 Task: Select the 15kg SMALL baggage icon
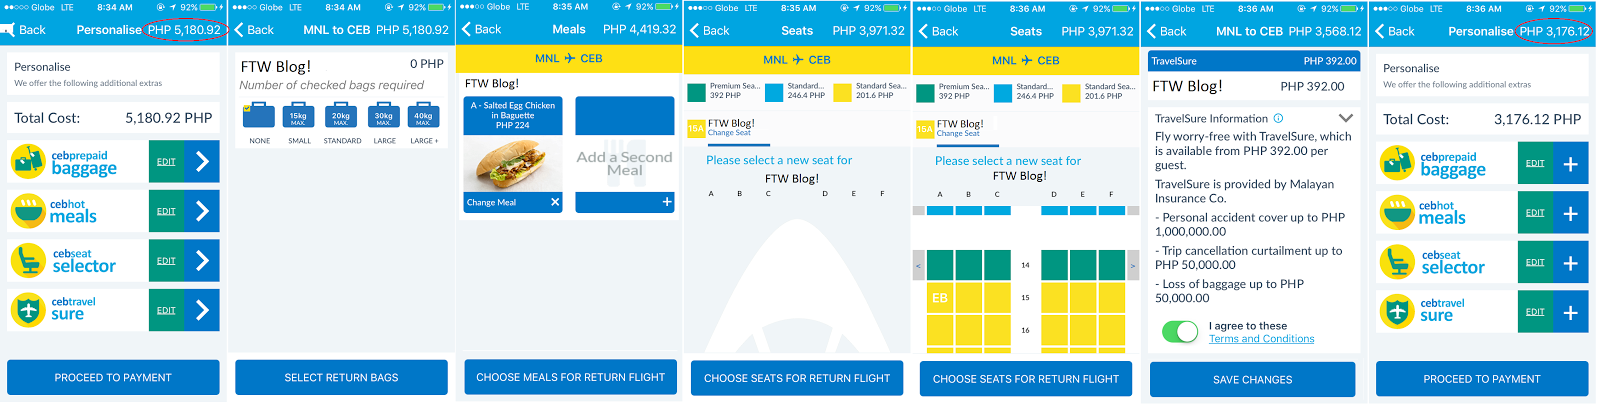(298, 116)
